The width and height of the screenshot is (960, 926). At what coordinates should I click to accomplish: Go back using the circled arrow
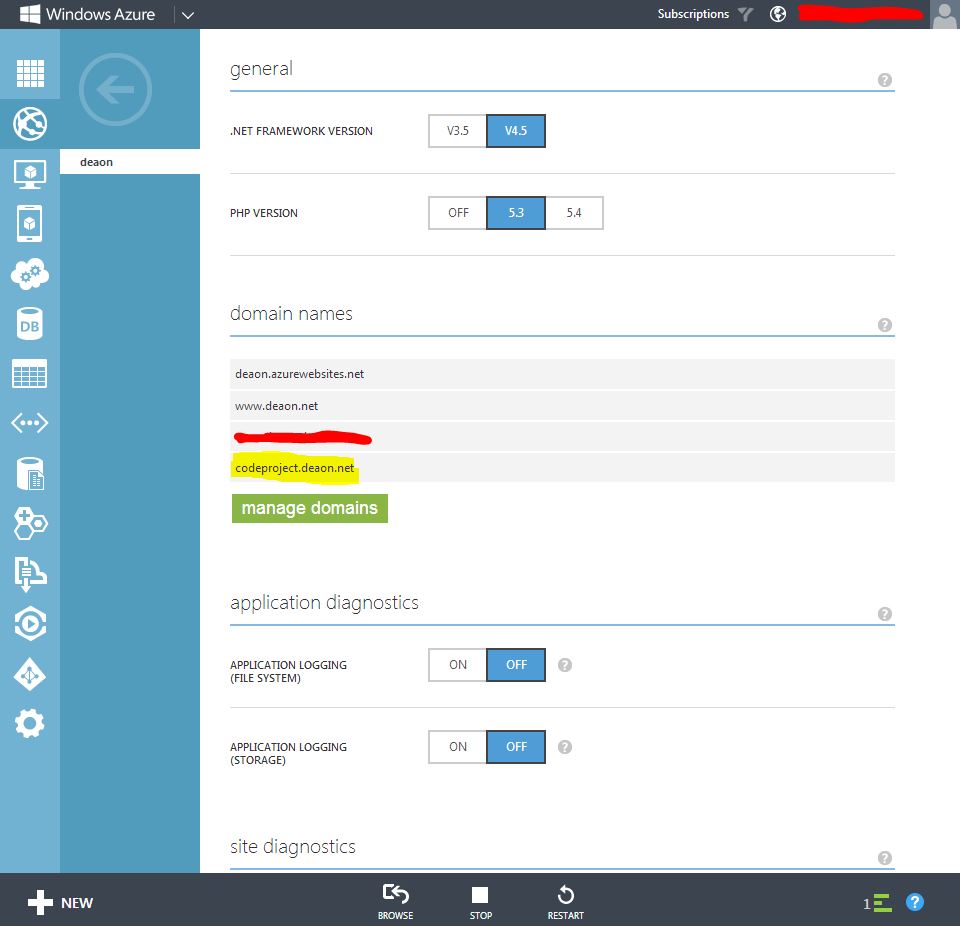115,89
